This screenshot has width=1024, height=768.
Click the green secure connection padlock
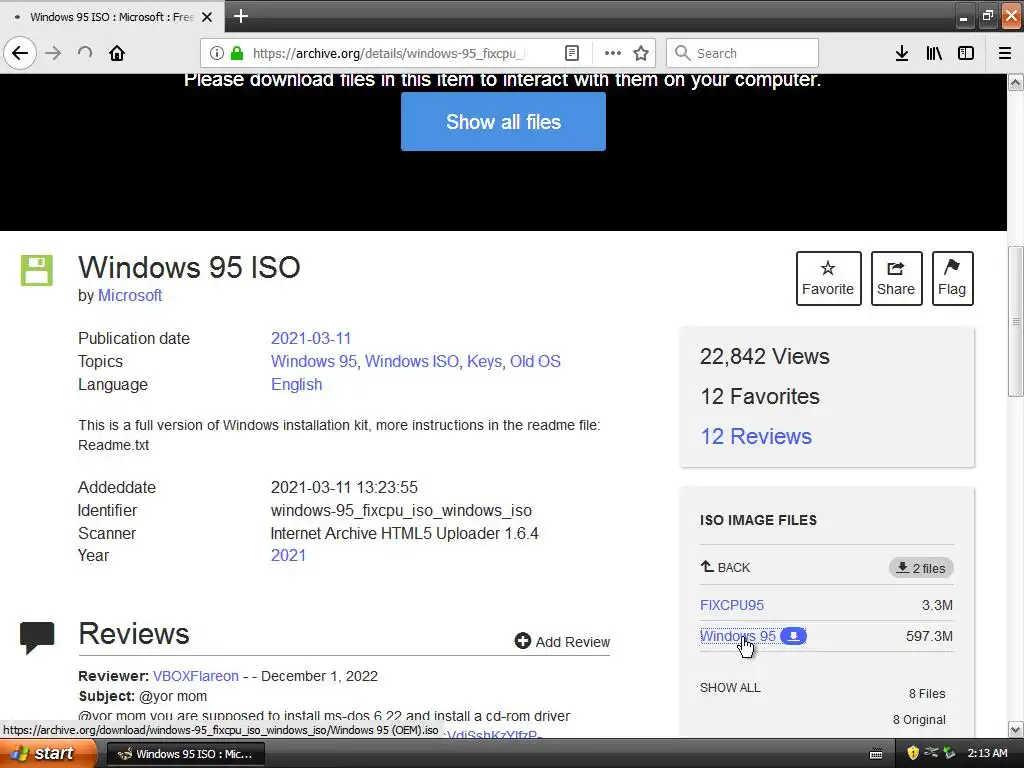point(238,53)
